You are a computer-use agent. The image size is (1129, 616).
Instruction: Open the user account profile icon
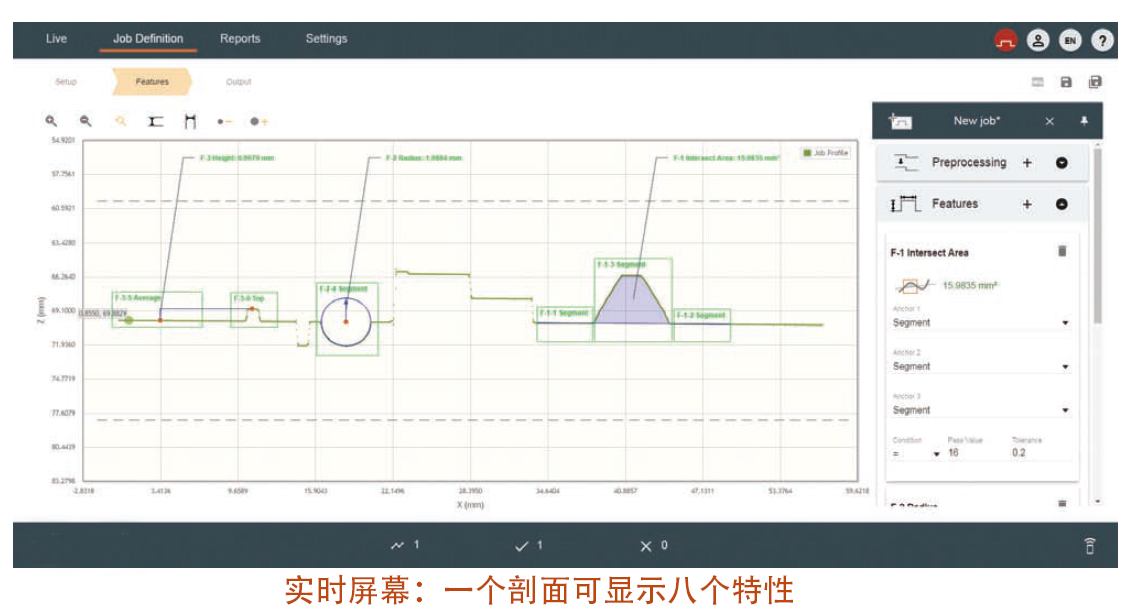coord(1038,40)
